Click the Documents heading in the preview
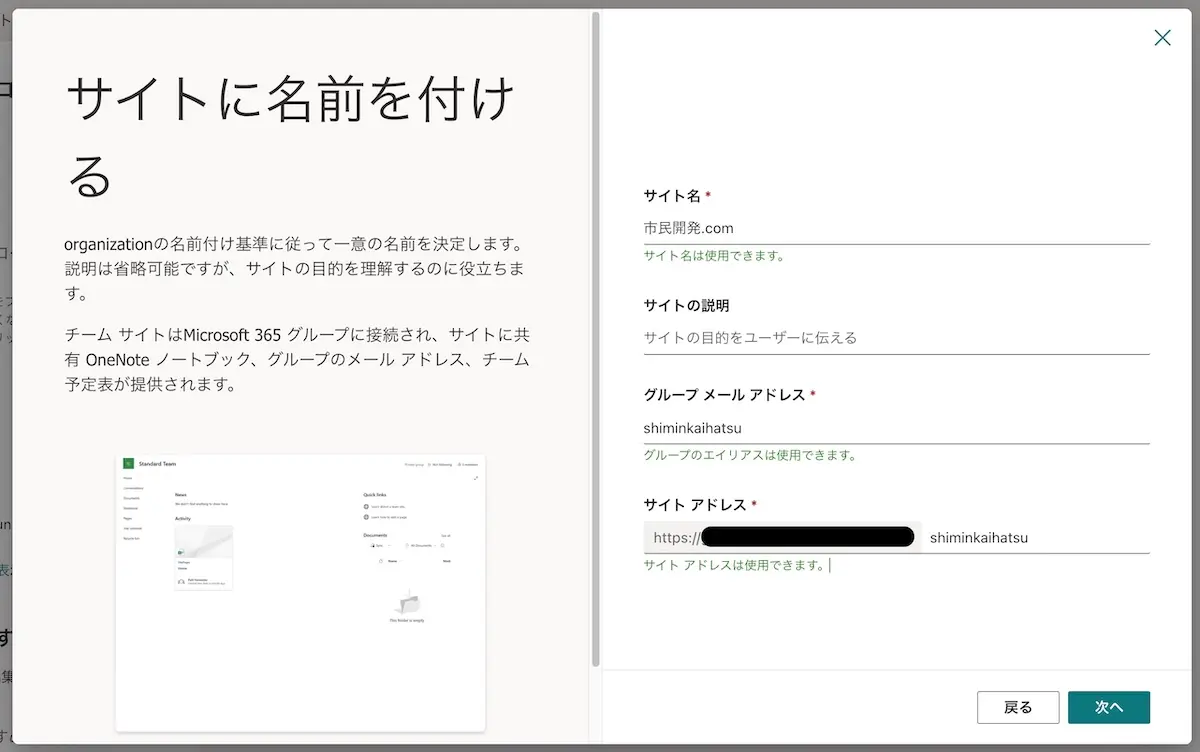 375,536
